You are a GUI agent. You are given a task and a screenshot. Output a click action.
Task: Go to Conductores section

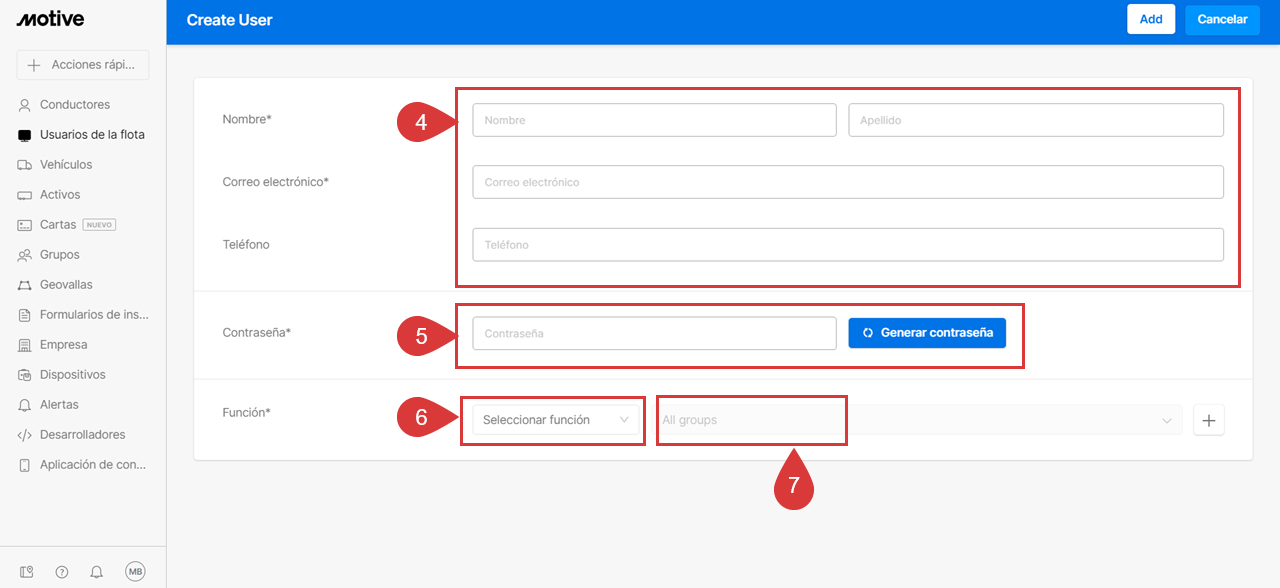tap(75, 105)
